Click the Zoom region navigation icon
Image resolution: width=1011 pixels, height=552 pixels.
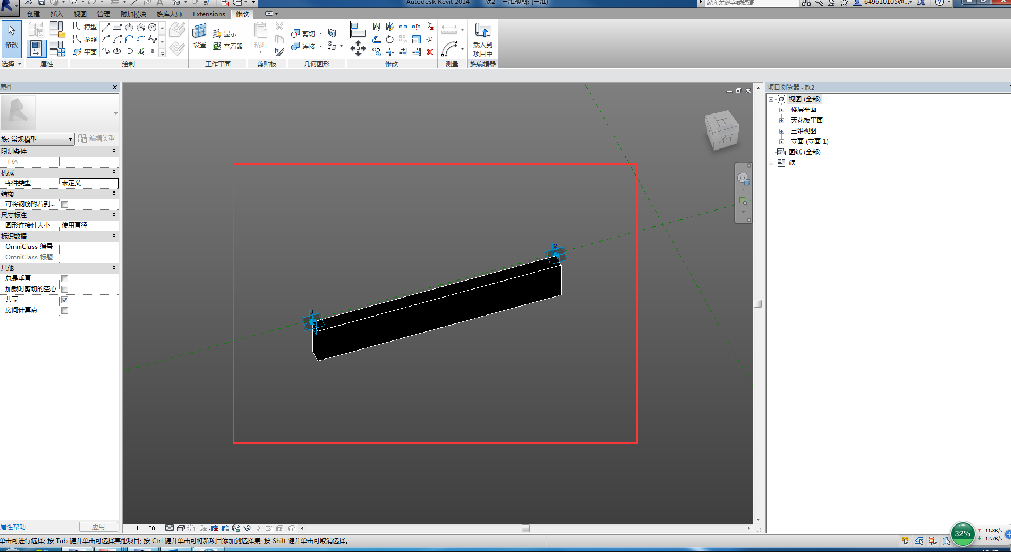tap(743, 202)
